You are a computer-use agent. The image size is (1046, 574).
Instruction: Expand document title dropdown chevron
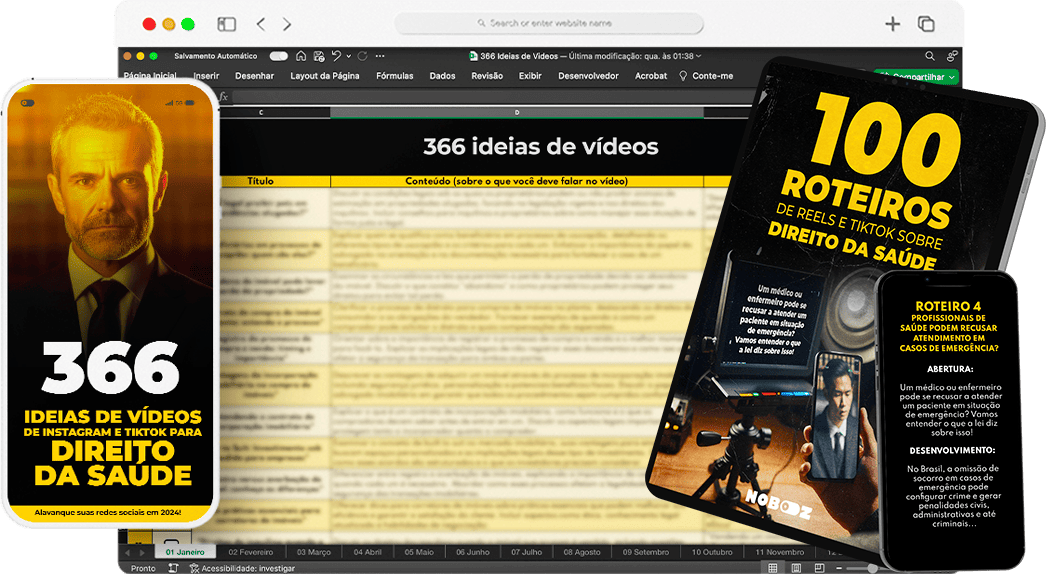698,56
